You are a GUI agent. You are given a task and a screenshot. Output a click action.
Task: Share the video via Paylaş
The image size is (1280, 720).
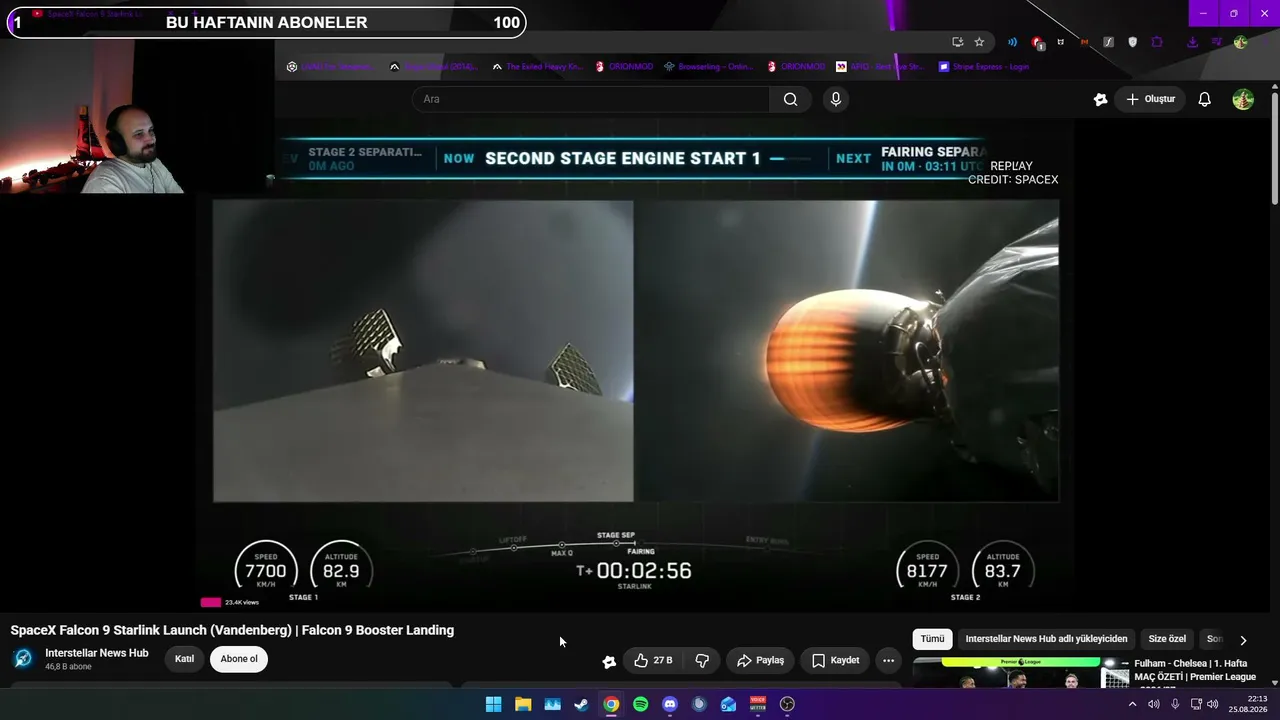pyautogui.click(x=760, y=660)
